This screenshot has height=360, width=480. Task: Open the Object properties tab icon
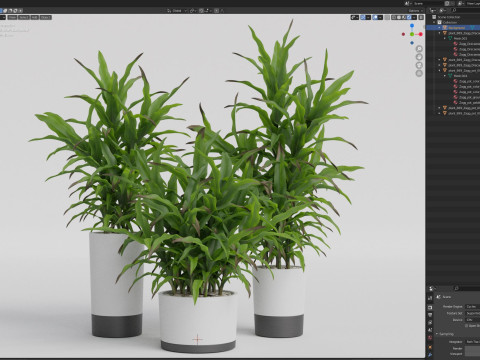point(430,348)
